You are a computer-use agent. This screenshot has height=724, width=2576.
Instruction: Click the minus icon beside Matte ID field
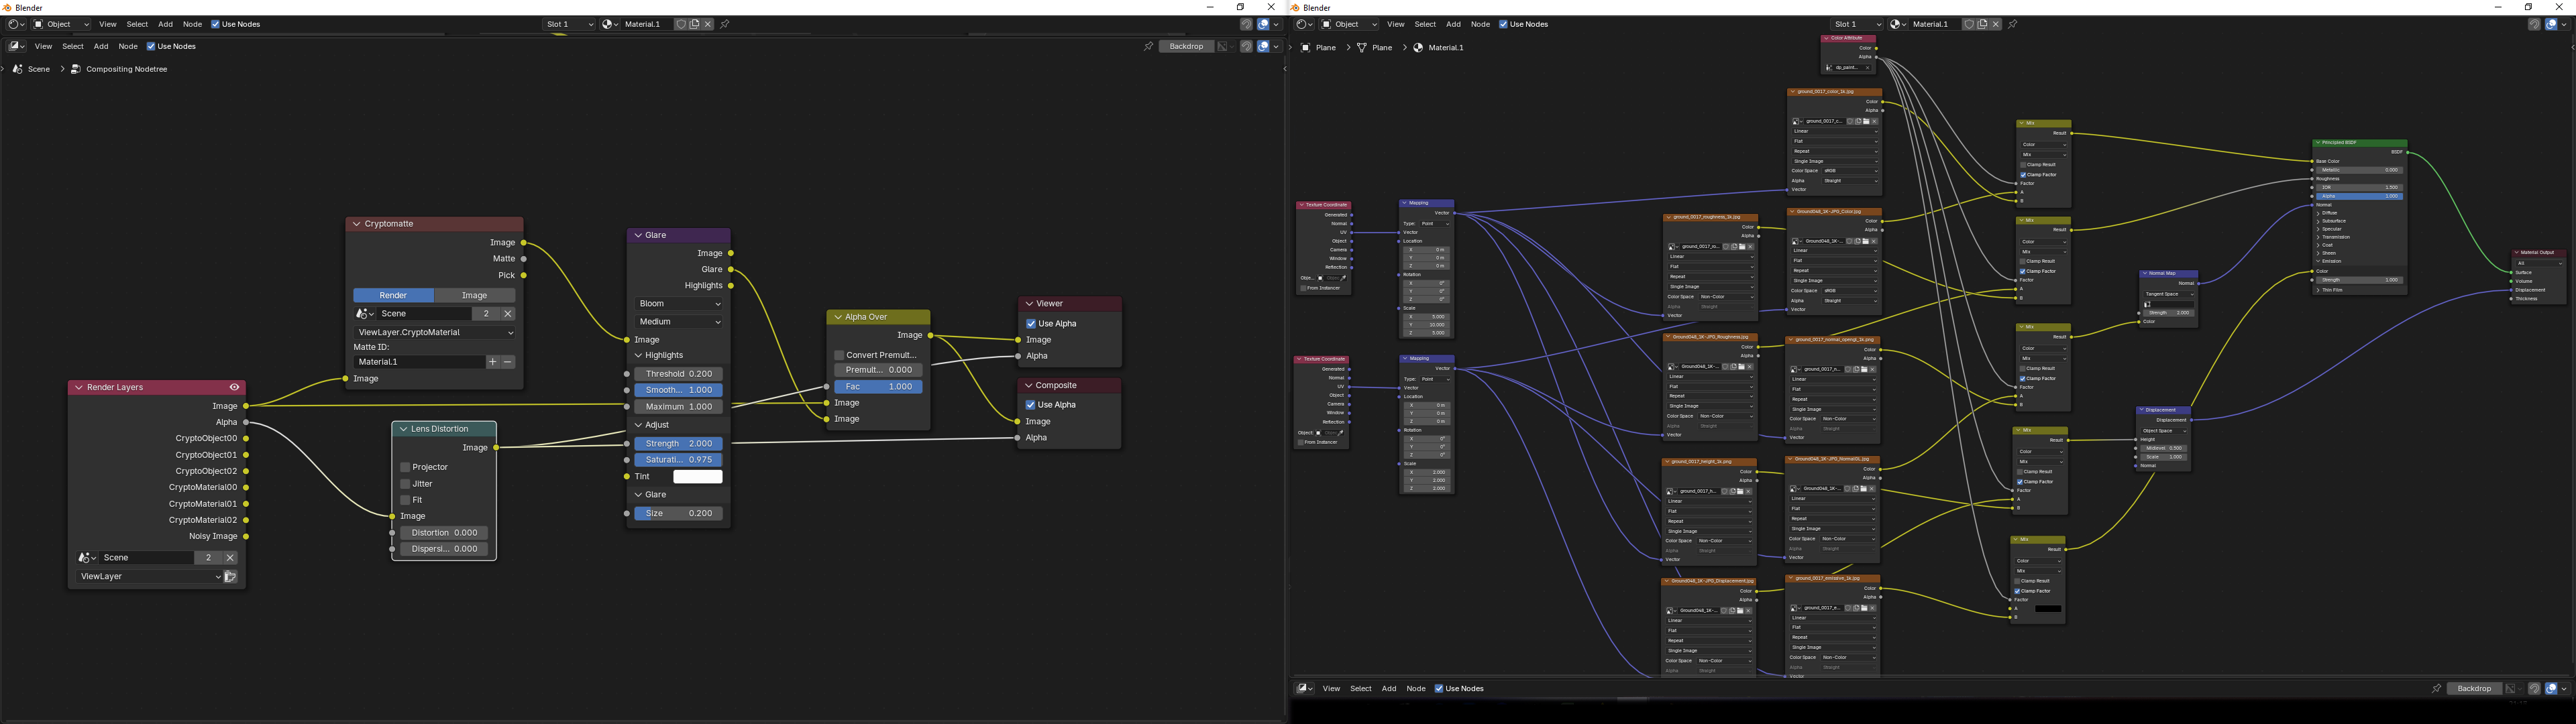(x=508, y=362)
